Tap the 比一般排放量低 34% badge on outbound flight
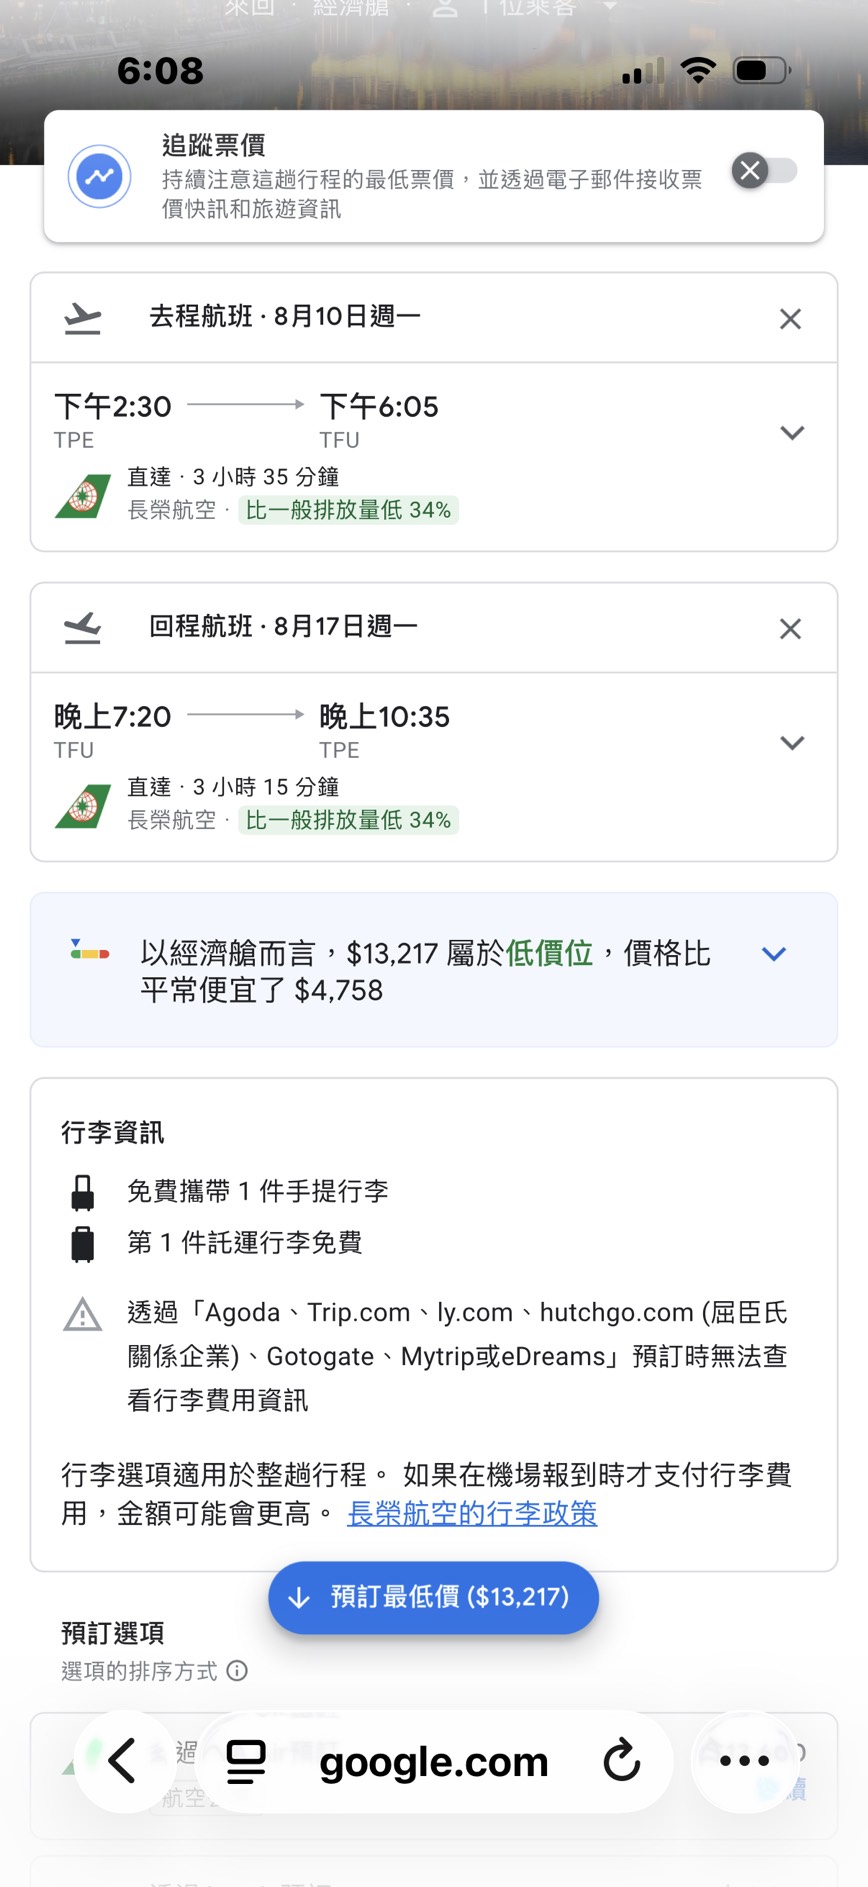Screen dimensions: 868x1887 [348, 510]
